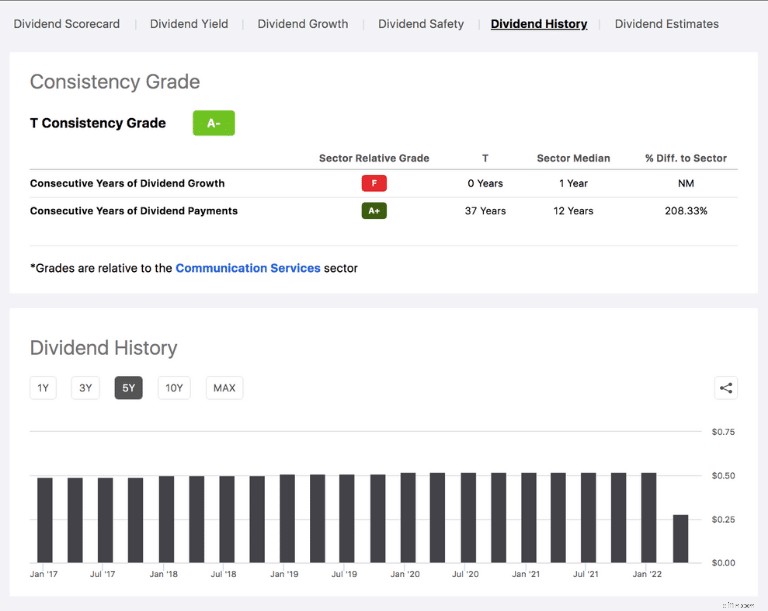Open the Dividend Scorecard tab
Screen dimensions: 768x611
coord(67,24)
